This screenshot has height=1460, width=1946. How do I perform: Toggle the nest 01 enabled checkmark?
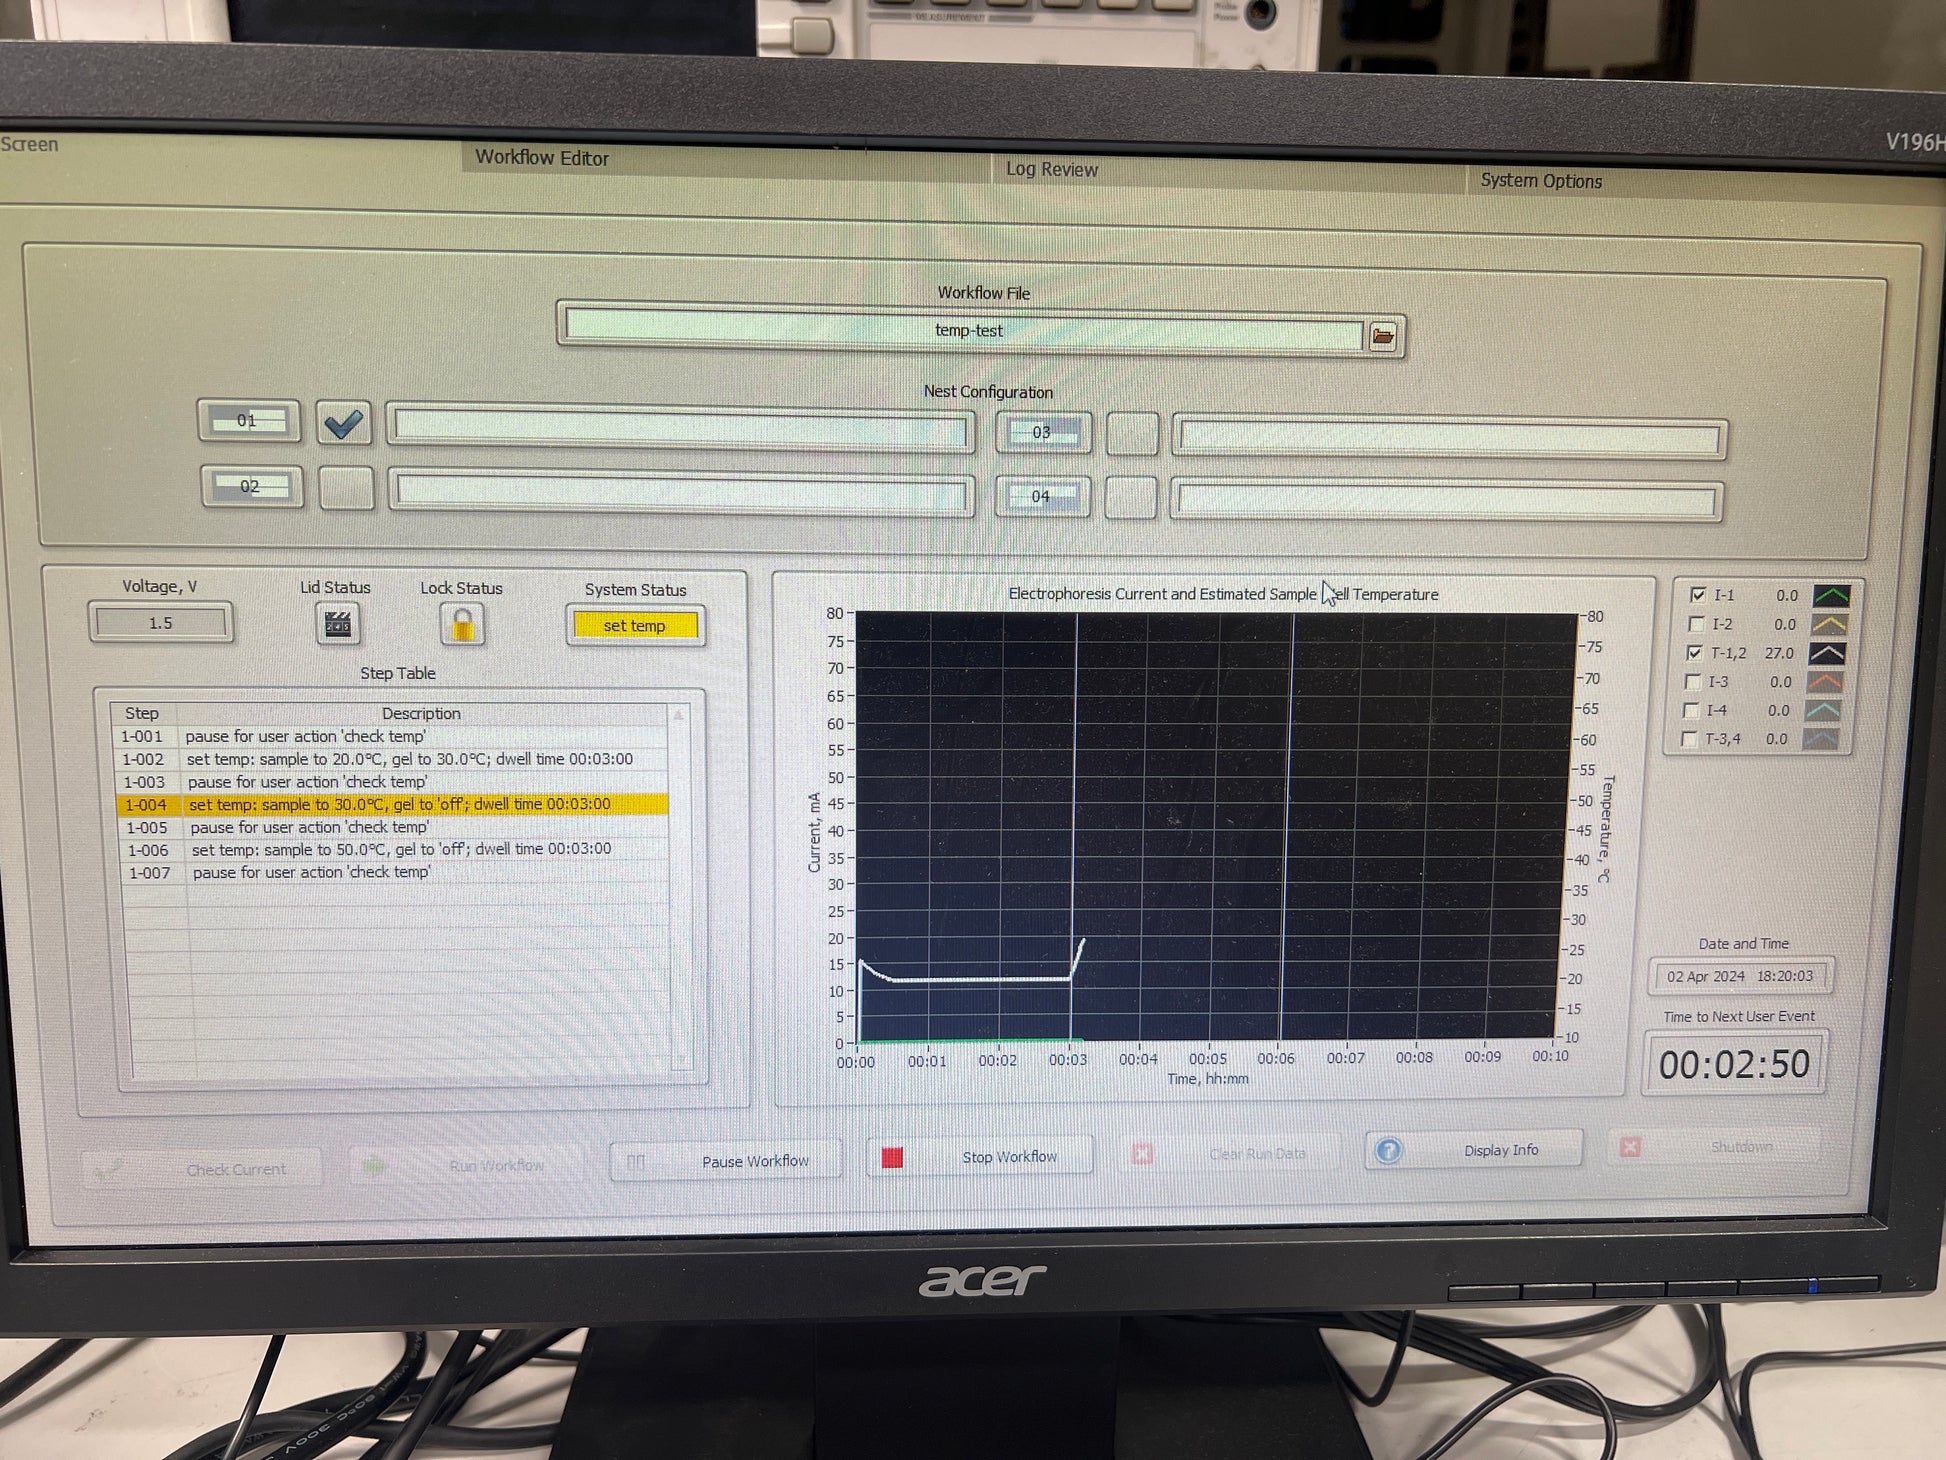pyautogui.click(x=343, y=423)
